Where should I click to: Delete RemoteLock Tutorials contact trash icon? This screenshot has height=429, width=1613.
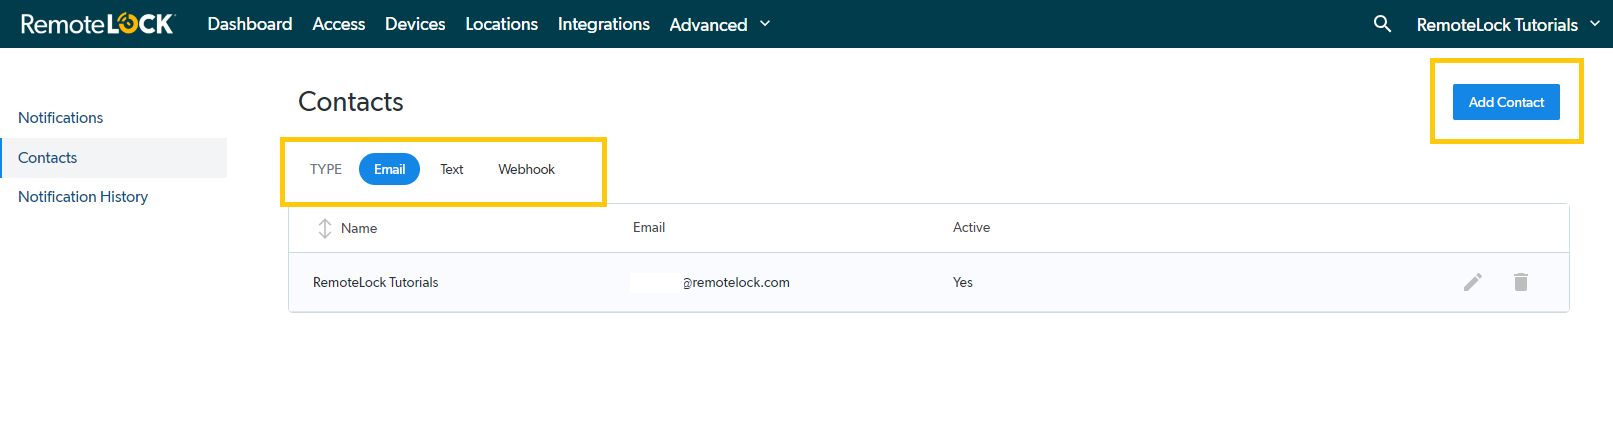(x=1521, y=282)
